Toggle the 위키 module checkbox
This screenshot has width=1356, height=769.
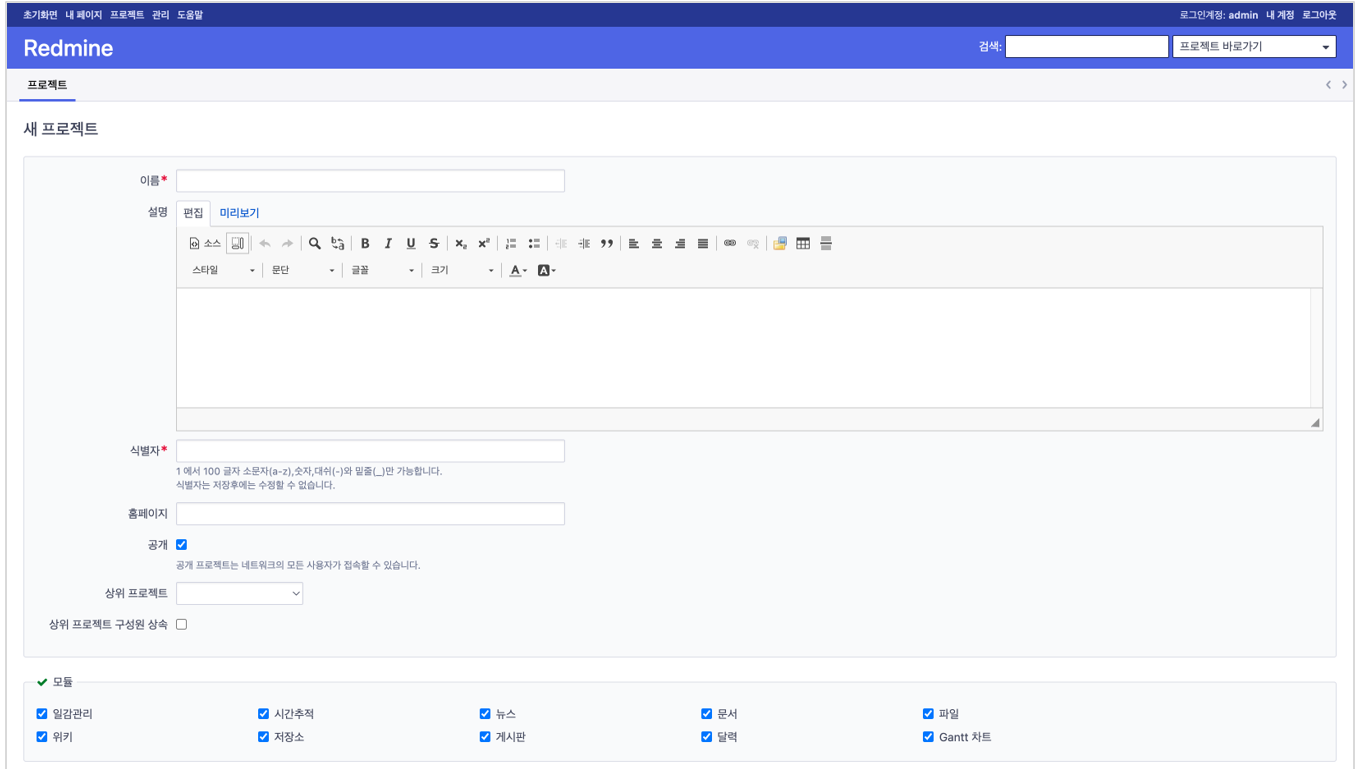click(x=42, y=737)
